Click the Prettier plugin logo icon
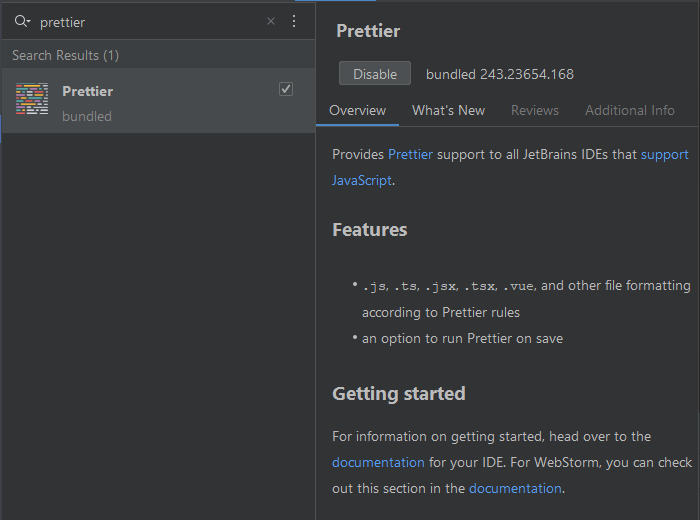 click(32, 100)
